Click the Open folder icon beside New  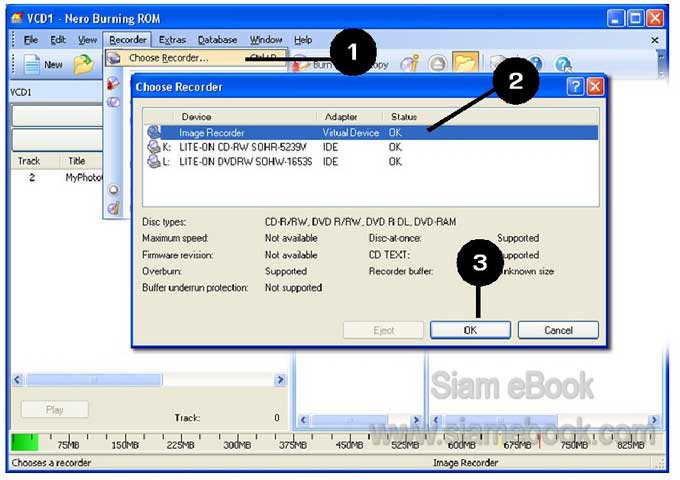pyautogui.click(x=83, y=65)
